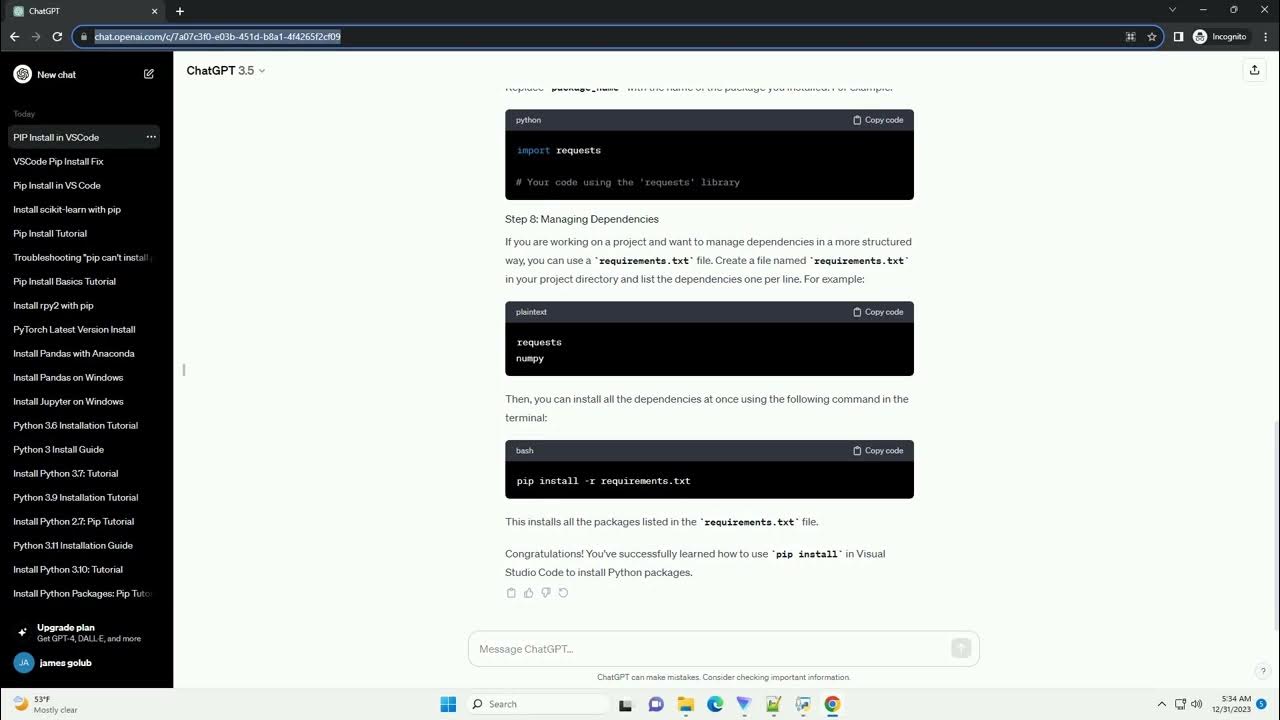Open Install Python 3.10: Tutorial chat
This screenshot has width=1280, height=720.
84,569
